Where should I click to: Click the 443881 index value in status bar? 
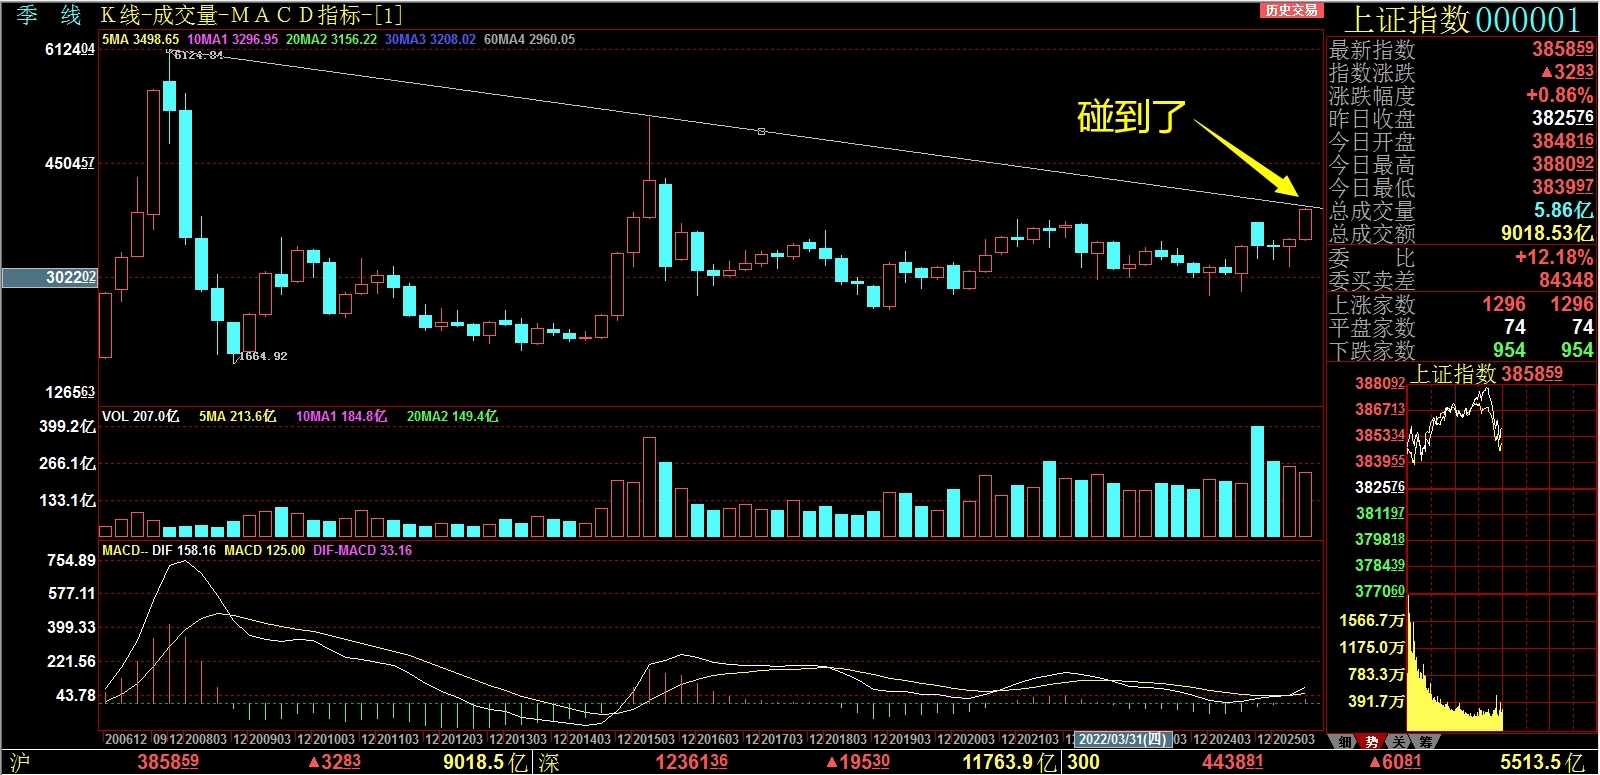1233,762
